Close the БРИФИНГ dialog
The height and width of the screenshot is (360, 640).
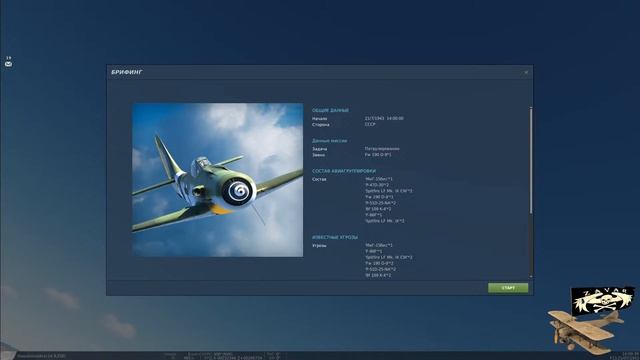pyautogui.click(x=526, y=72)
